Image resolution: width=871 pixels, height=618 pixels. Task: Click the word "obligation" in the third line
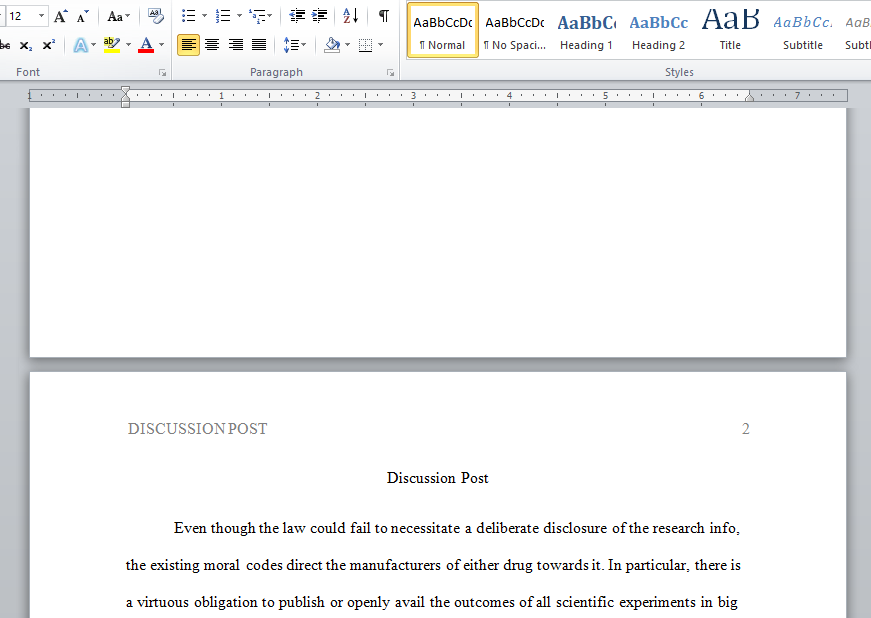pyautogui.click(x=226, y=602)
